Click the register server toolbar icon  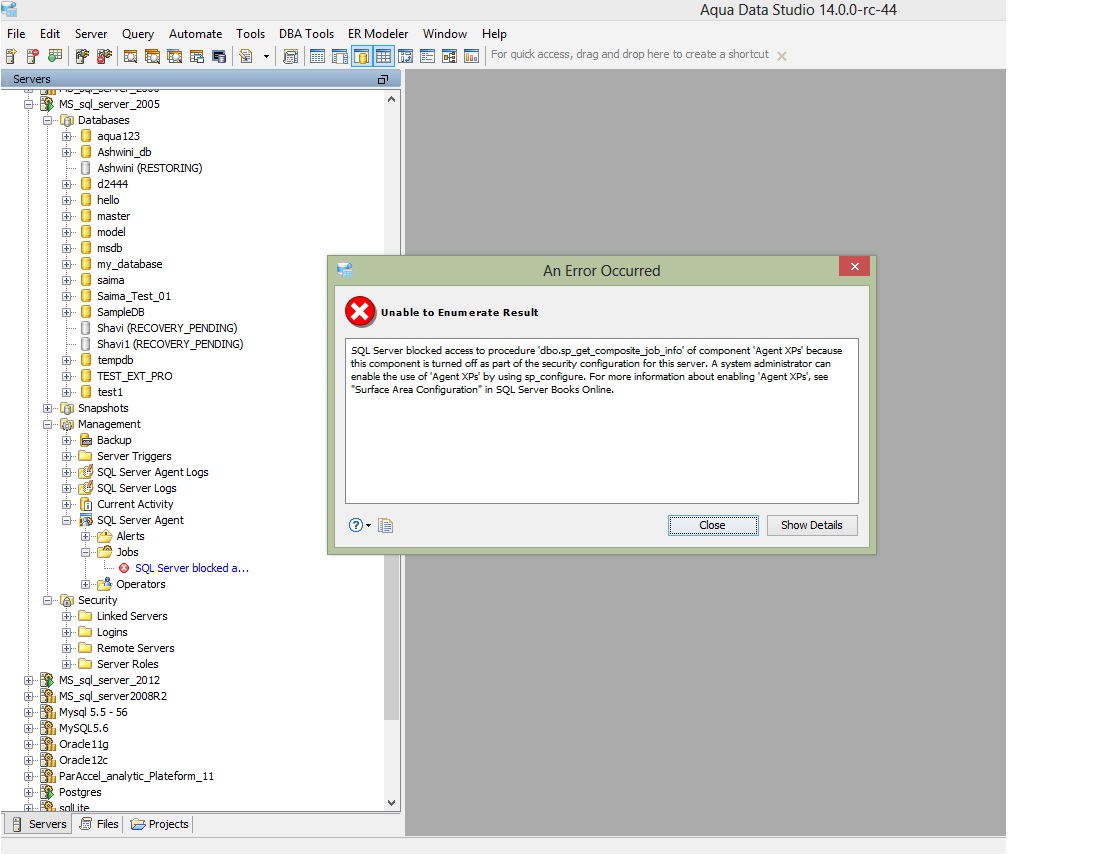[11, 56]
